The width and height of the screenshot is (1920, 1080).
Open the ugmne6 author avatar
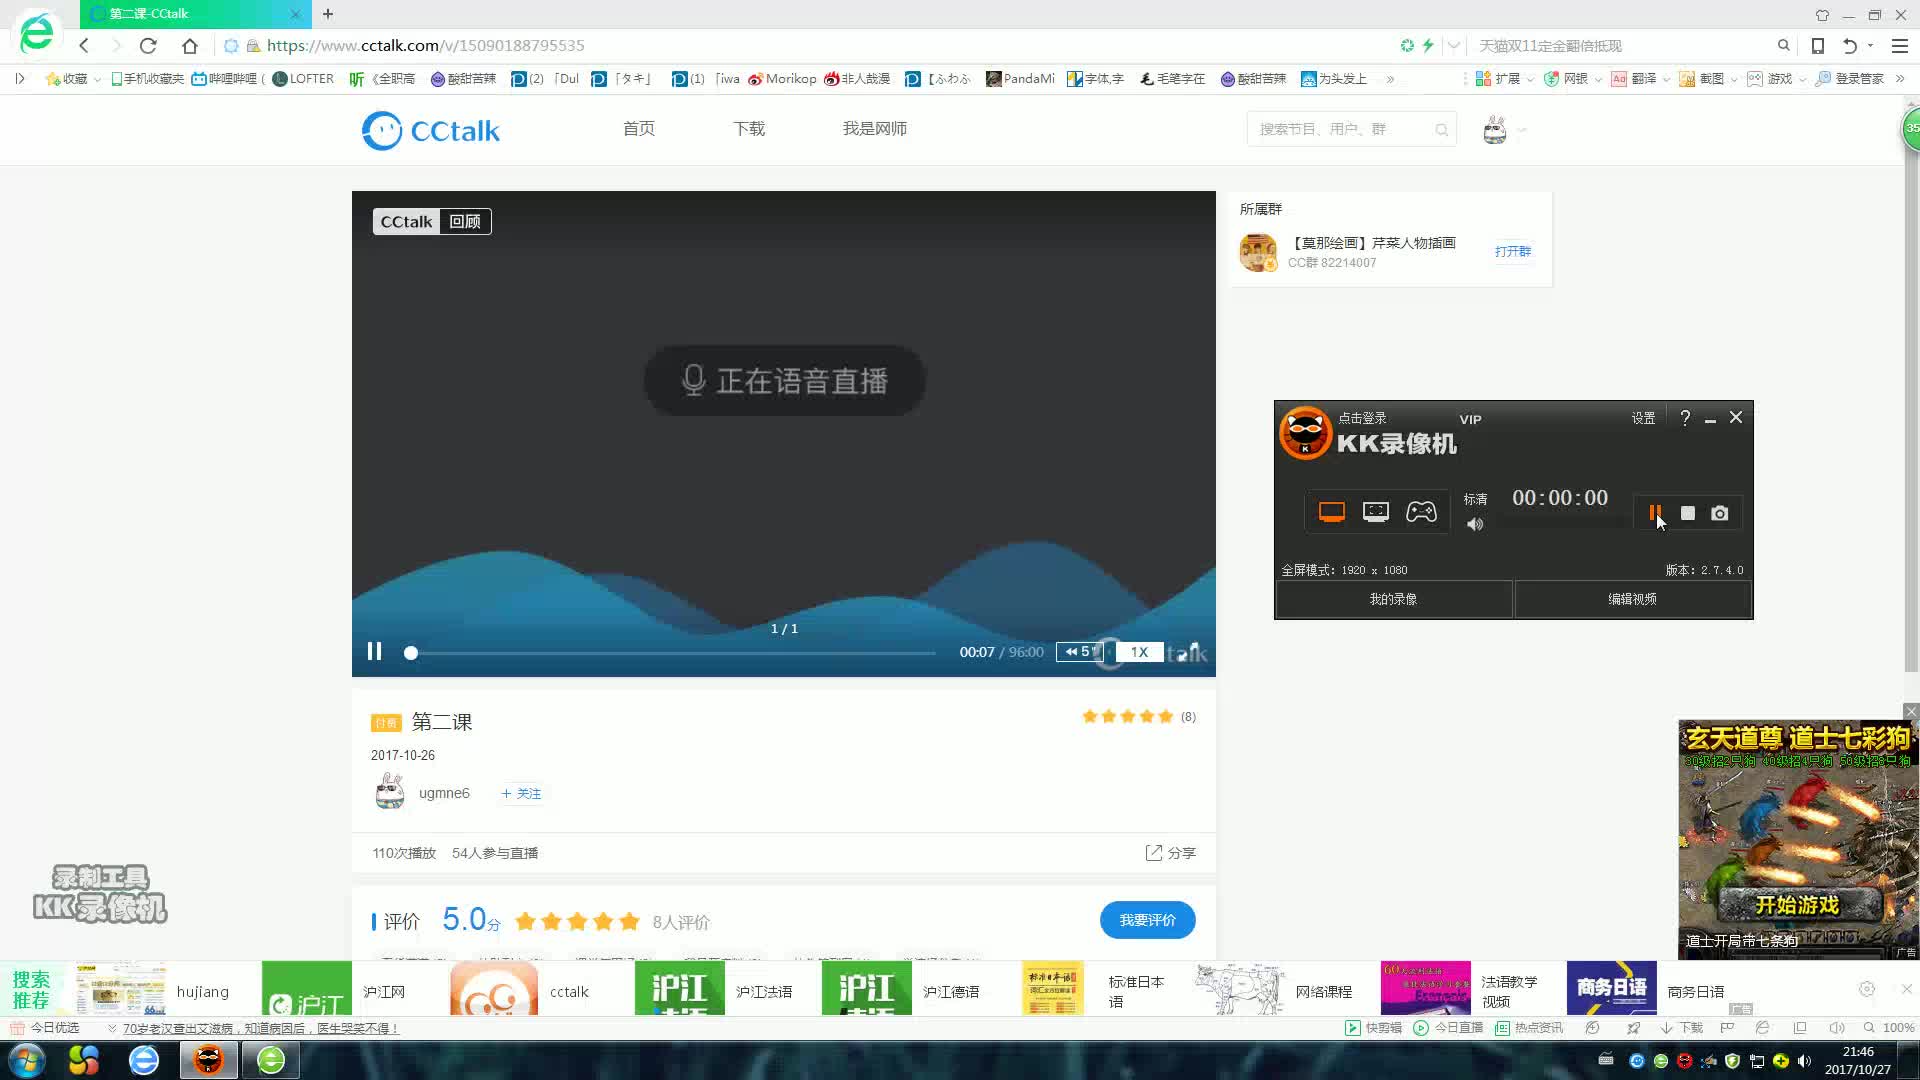(389, 792)
